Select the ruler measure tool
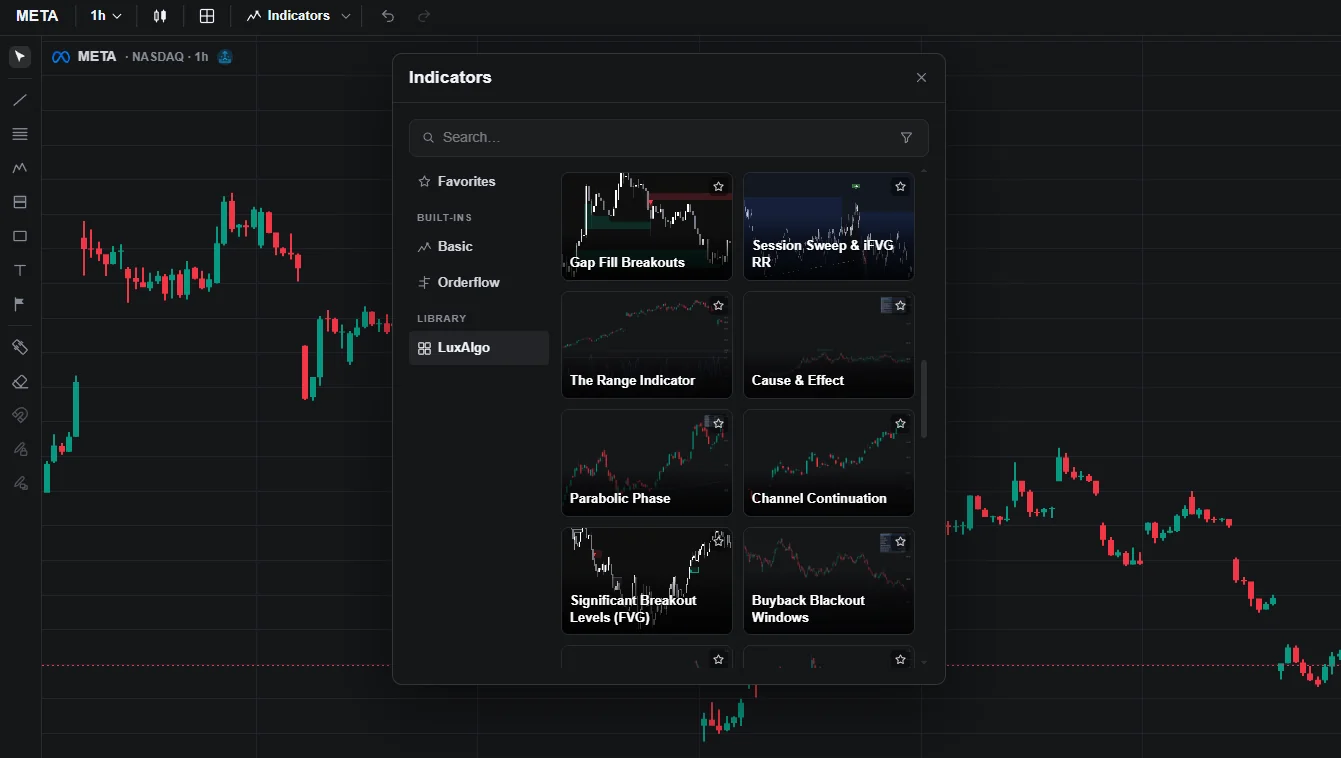1341x758 pixels. pos(20,347)
